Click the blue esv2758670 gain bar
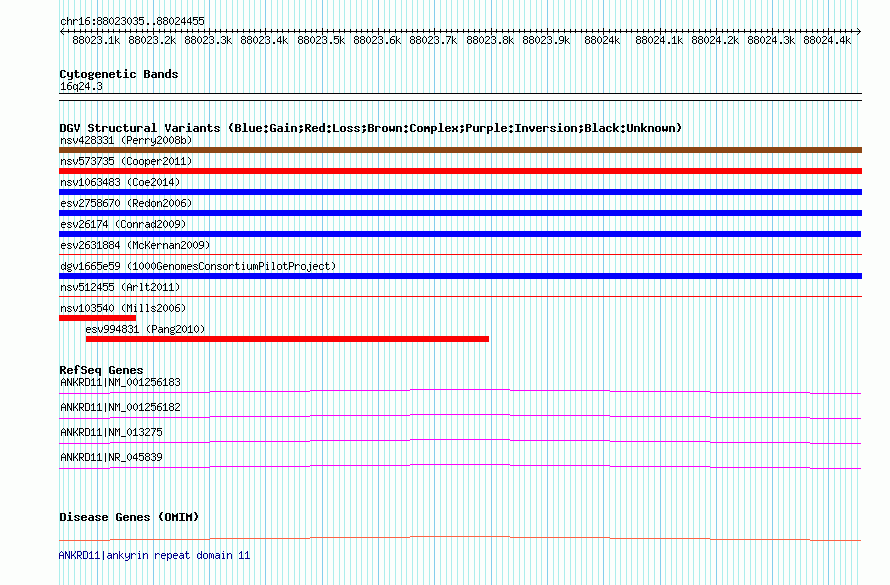 460,213
